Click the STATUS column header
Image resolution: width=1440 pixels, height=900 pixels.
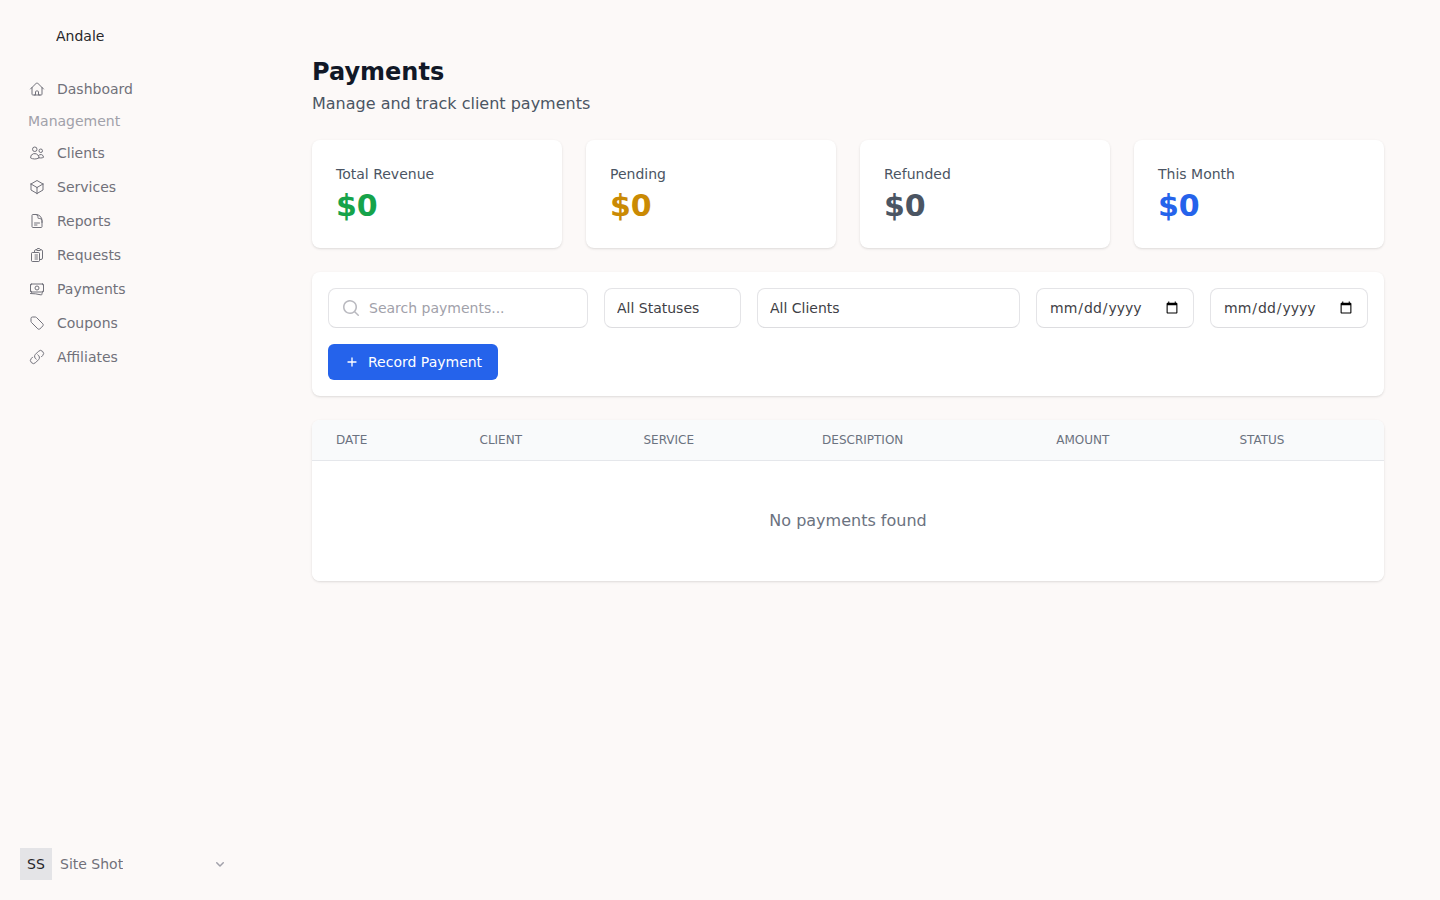[x=1262, y=440]
